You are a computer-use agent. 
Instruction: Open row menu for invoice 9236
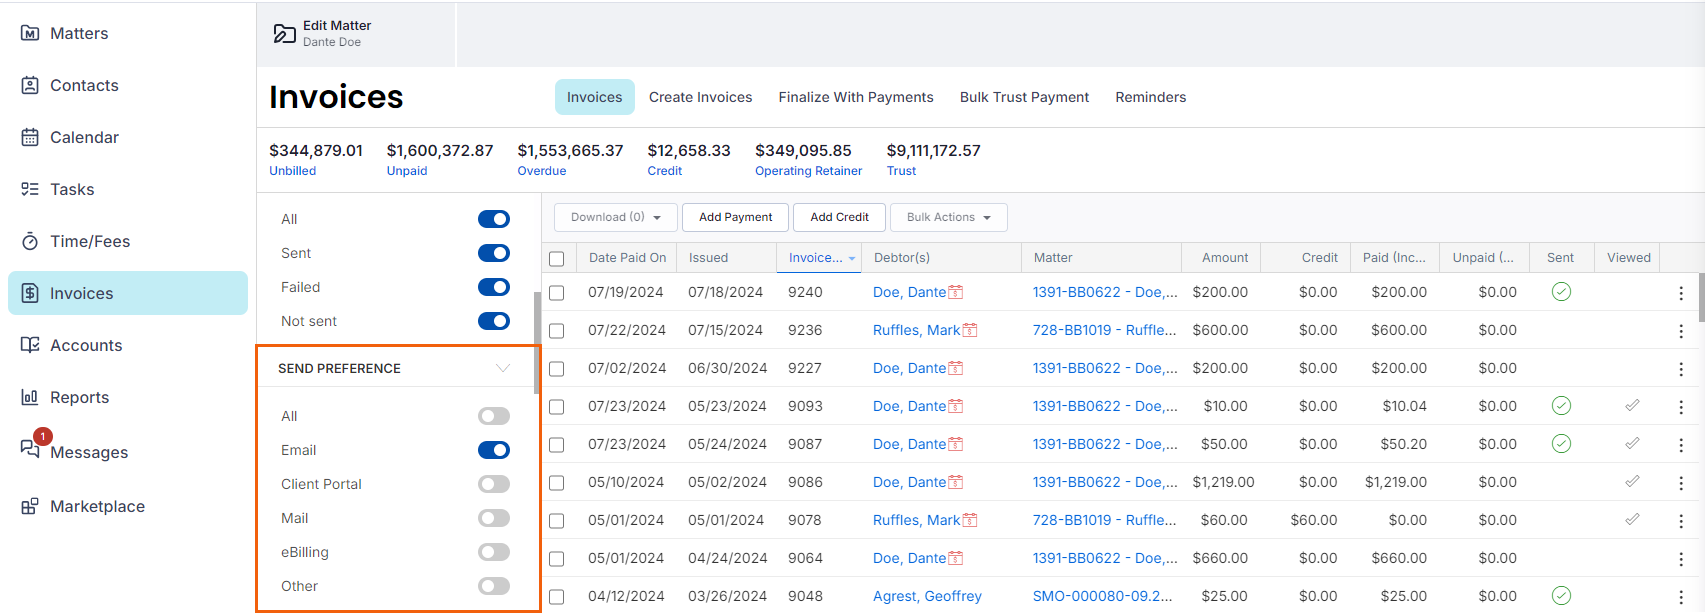1681,331
